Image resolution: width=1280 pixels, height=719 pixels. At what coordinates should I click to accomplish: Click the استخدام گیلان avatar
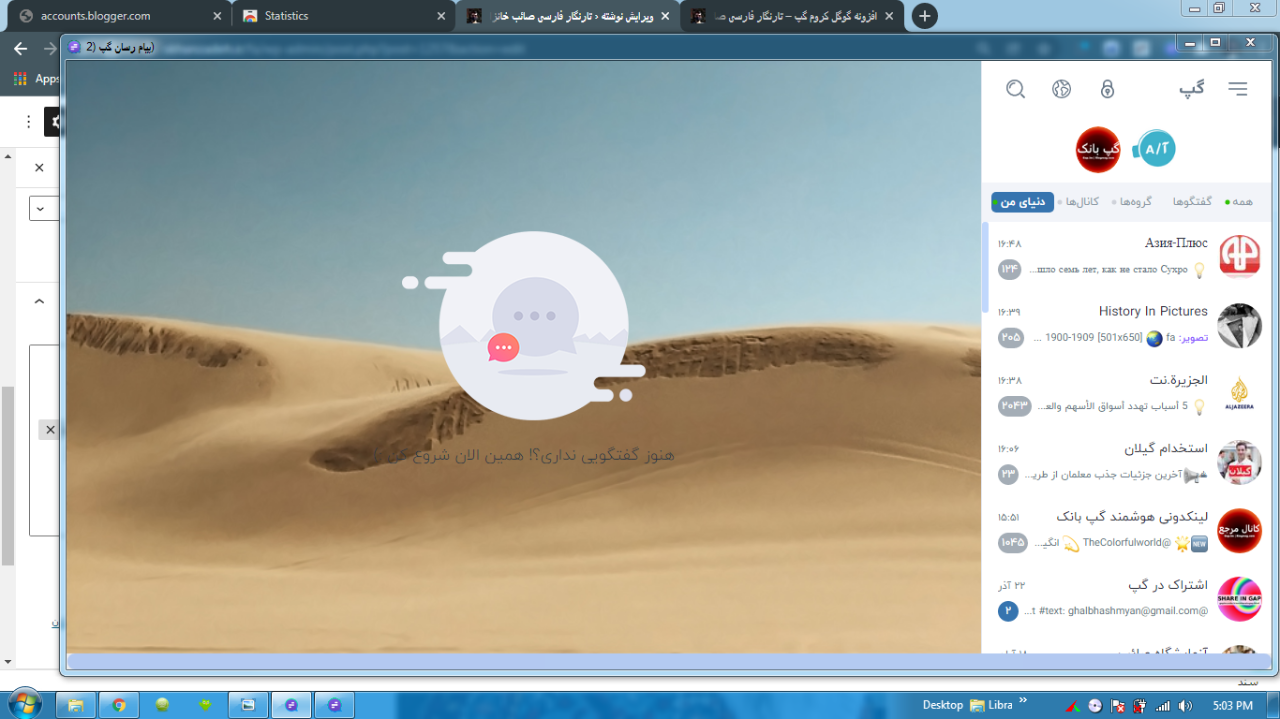(x=1239, y=462)
